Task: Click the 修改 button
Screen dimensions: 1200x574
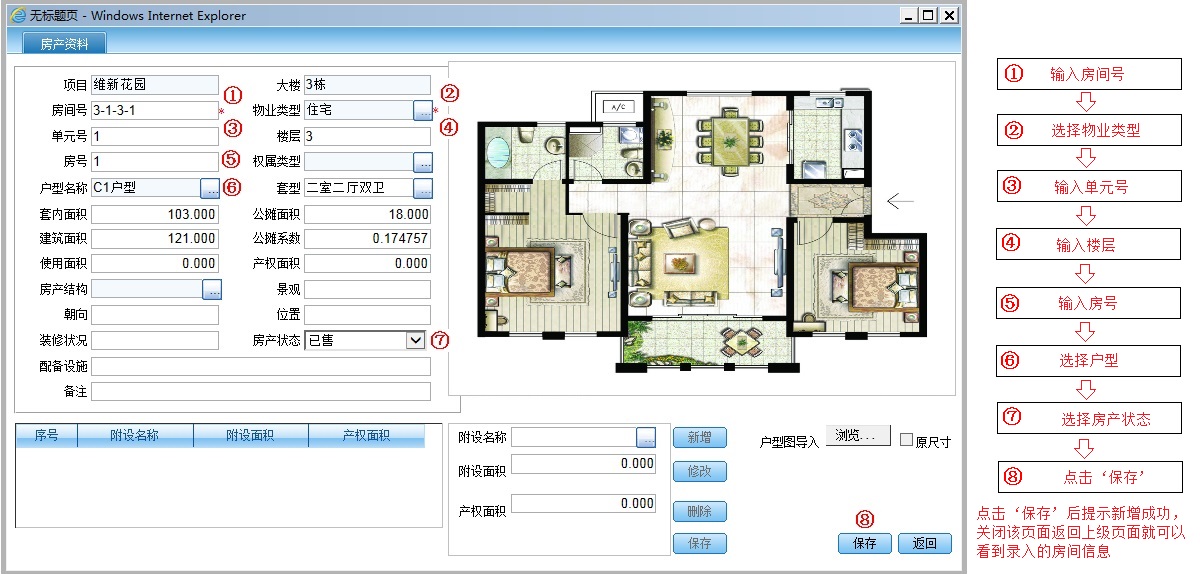Action: coord(699,471)
